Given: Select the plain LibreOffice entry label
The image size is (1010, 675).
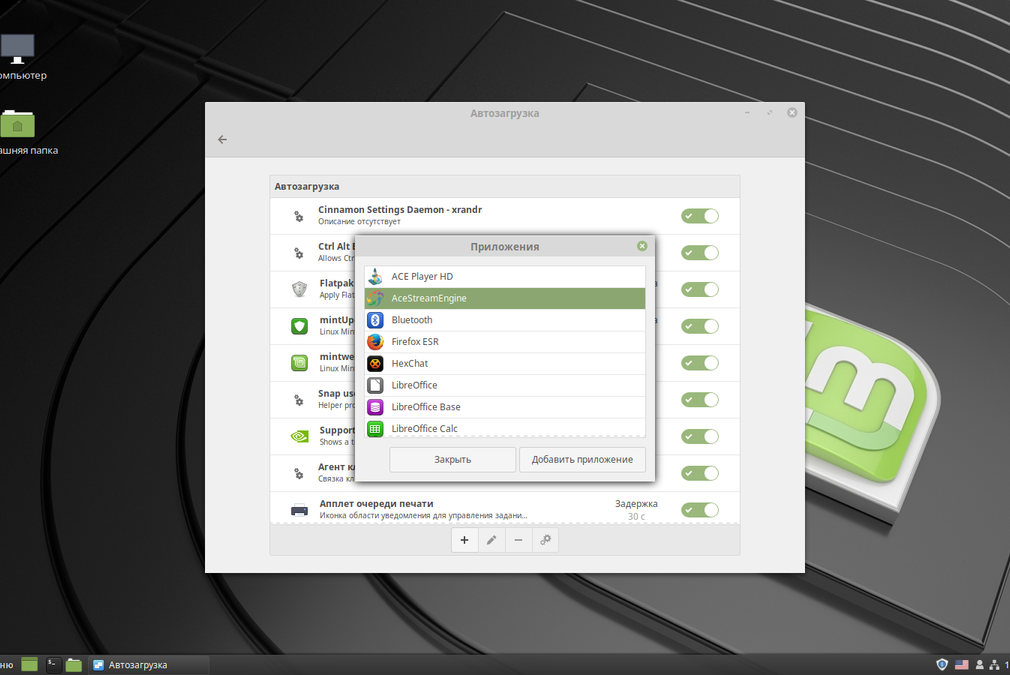Looking at the screenshot, I should pyautogui.click(x=414, y=385).
